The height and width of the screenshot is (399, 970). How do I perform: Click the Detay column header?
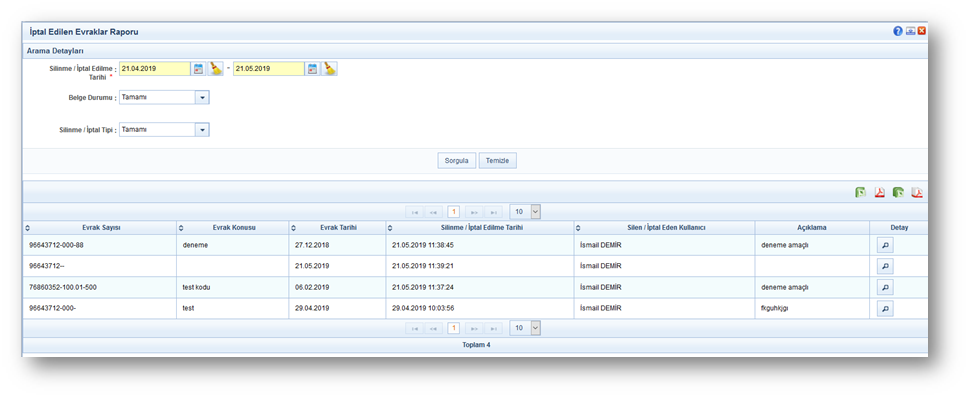tap(899, 228)
